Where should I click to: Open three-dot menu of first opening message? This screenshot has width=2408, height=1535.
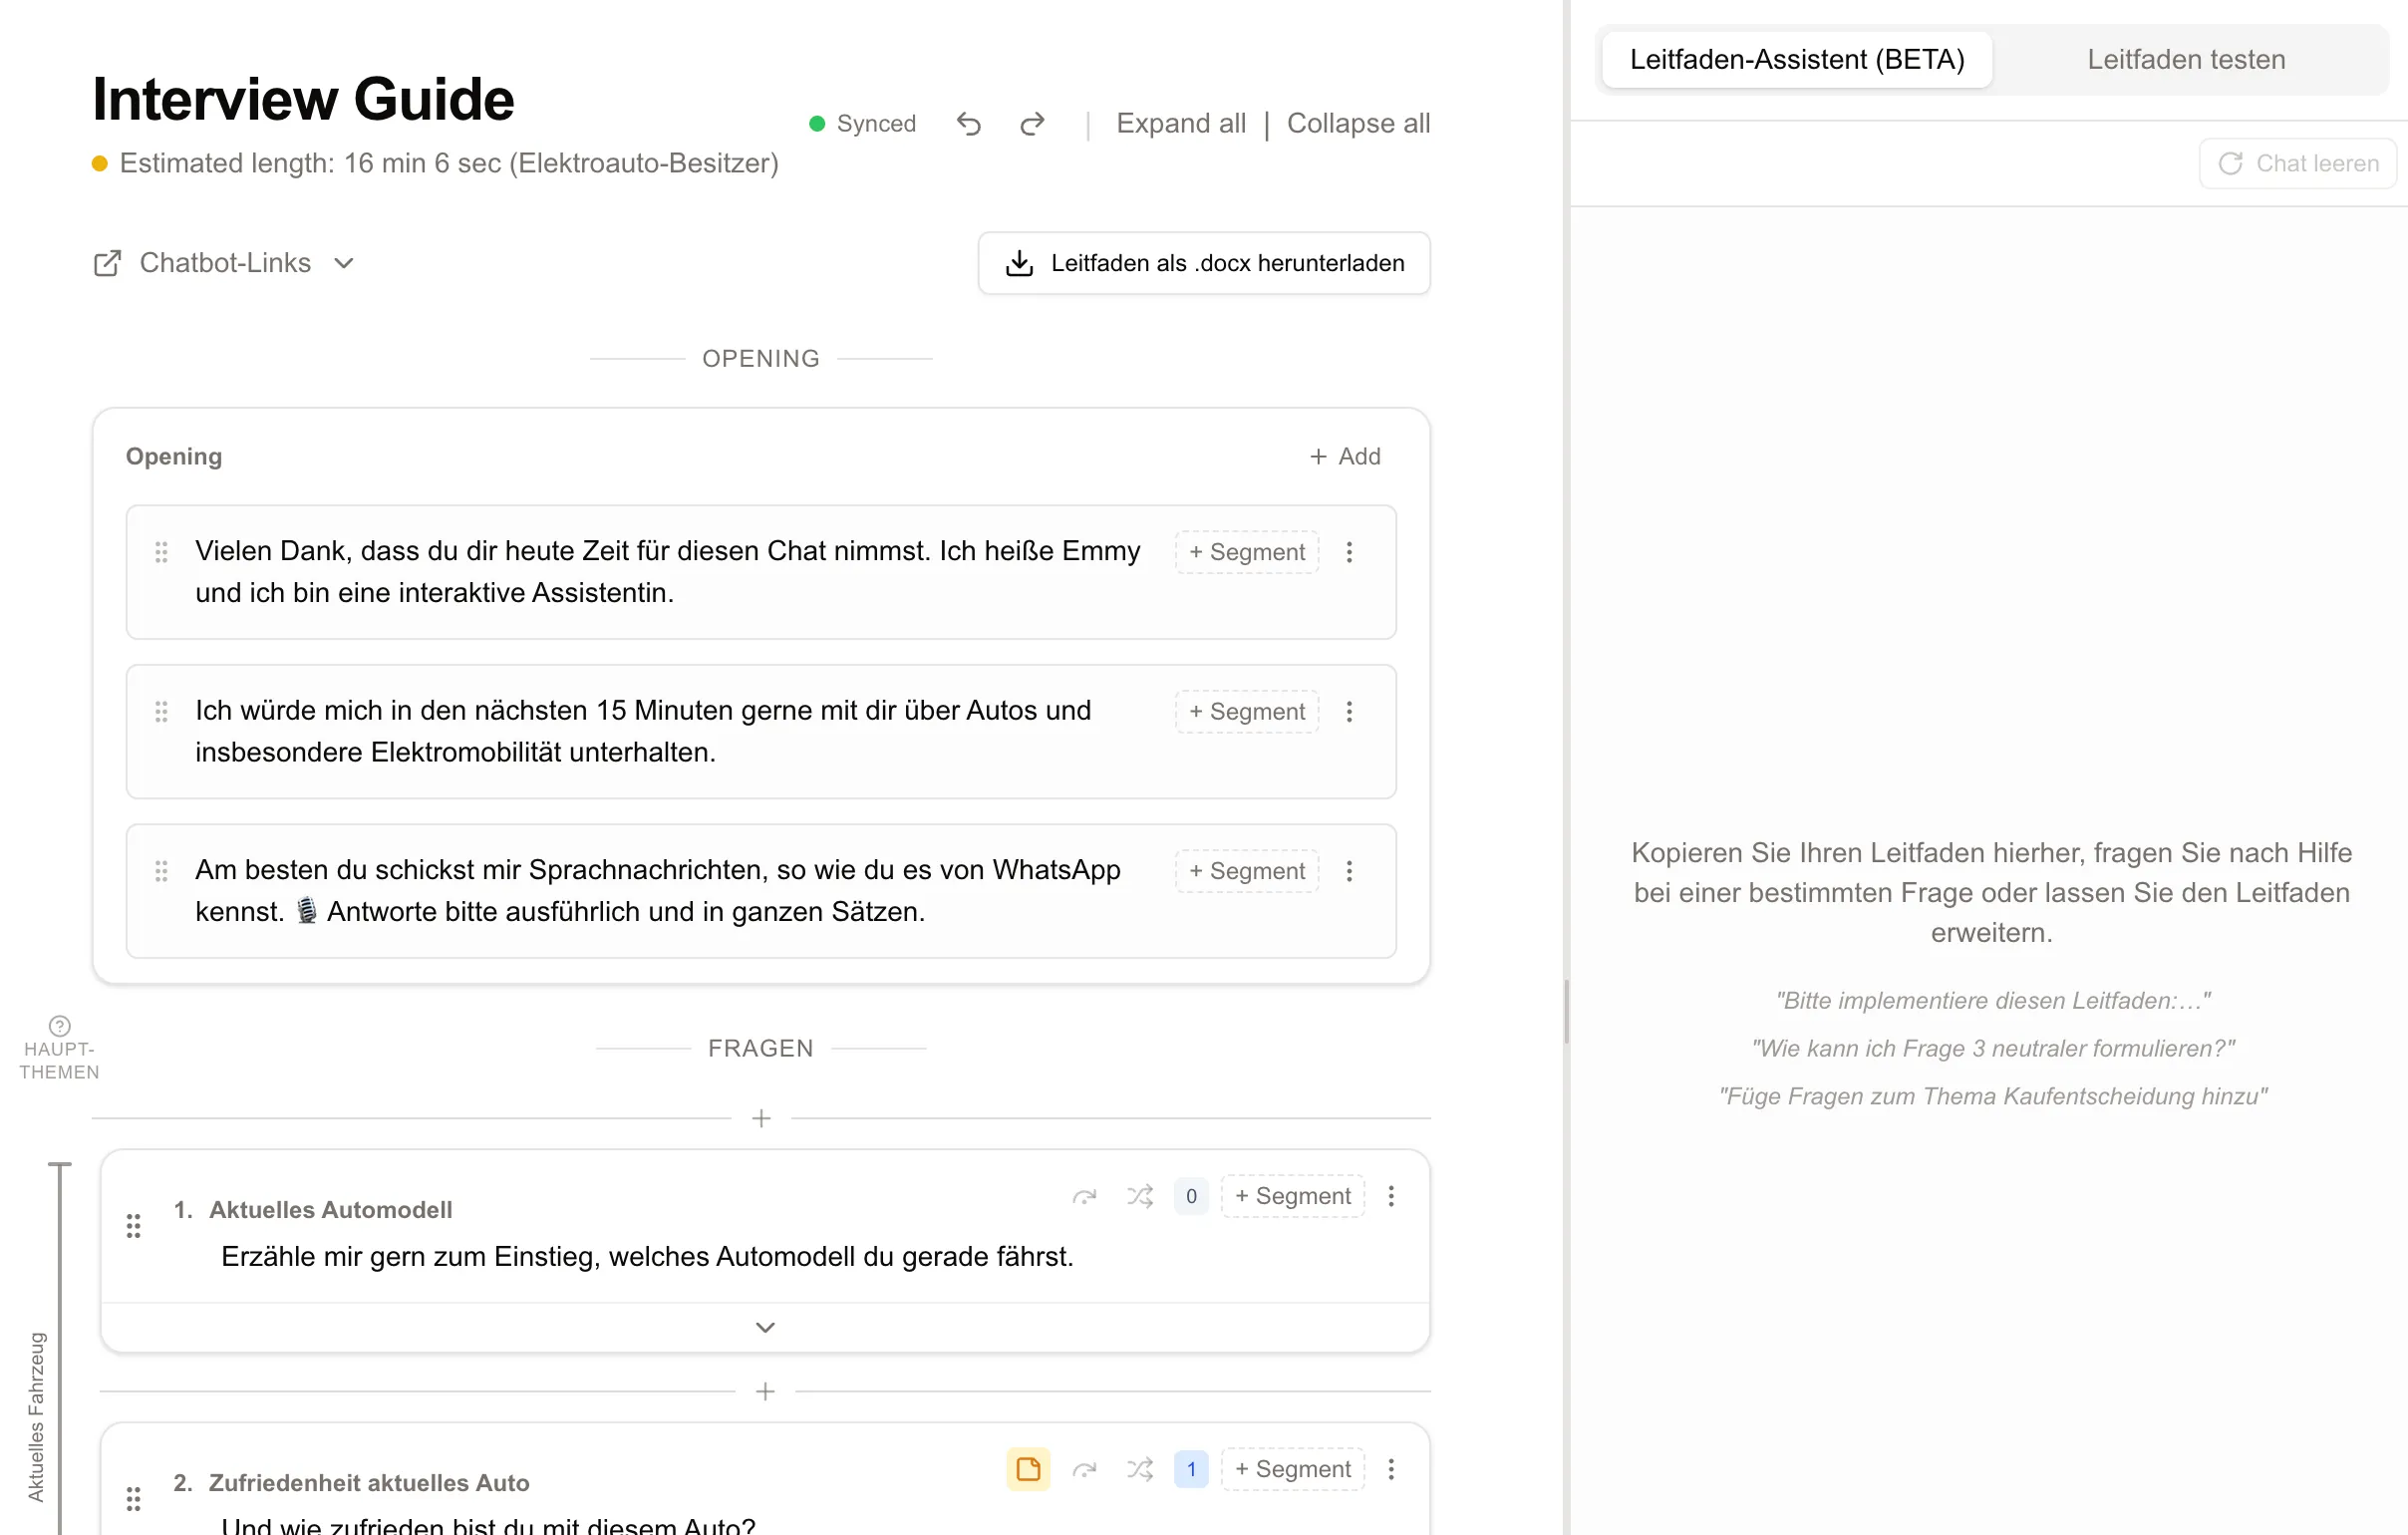(1349, 552)
